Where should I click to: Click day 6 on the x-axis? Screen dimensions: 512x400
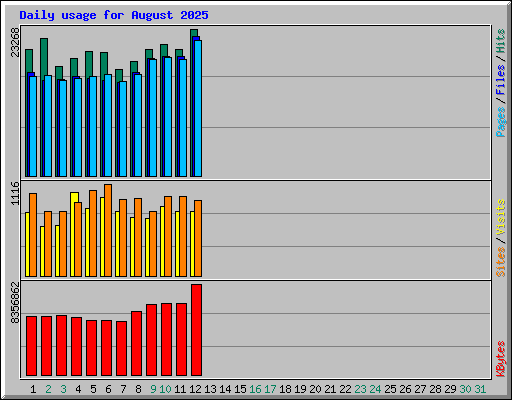click(x=108, y=389)
